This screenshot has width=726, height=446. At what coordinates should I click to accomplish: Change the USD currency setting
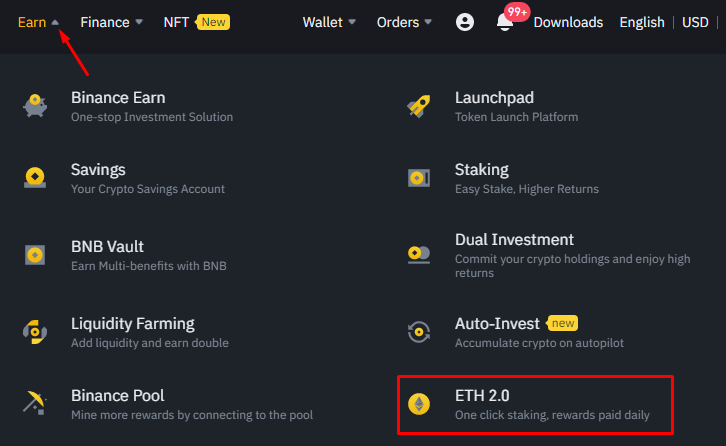pos(695,22)
